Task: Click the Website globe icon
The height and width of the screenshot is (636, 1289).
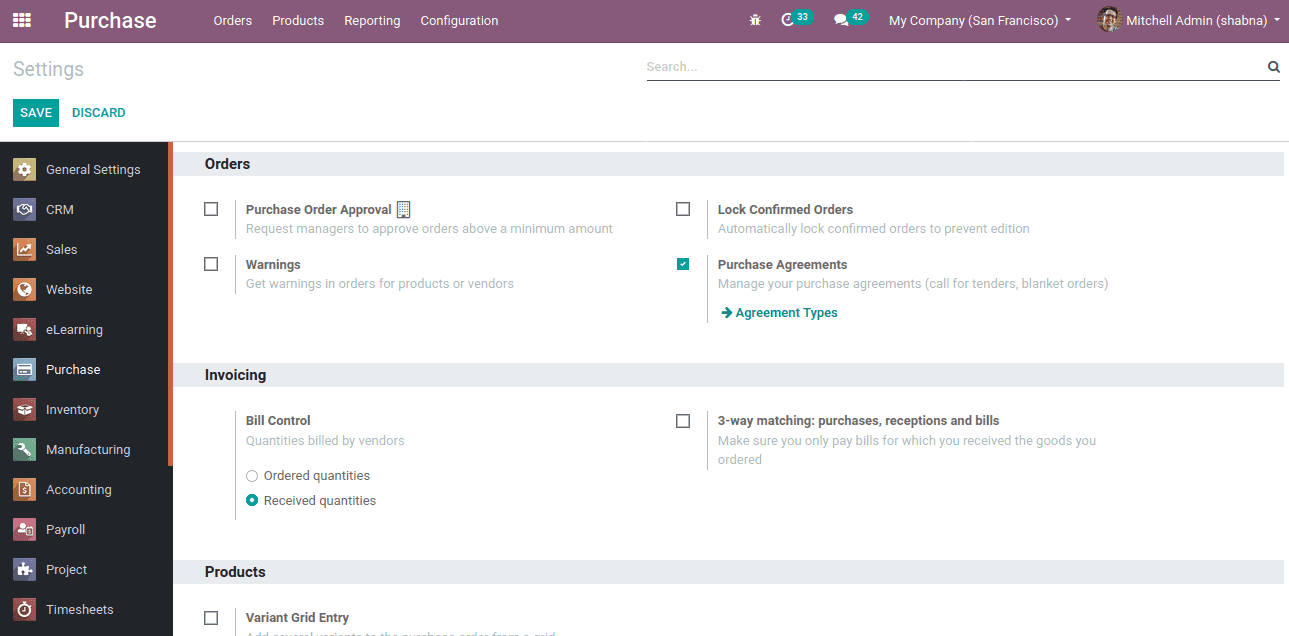Action: coord(25,290)
